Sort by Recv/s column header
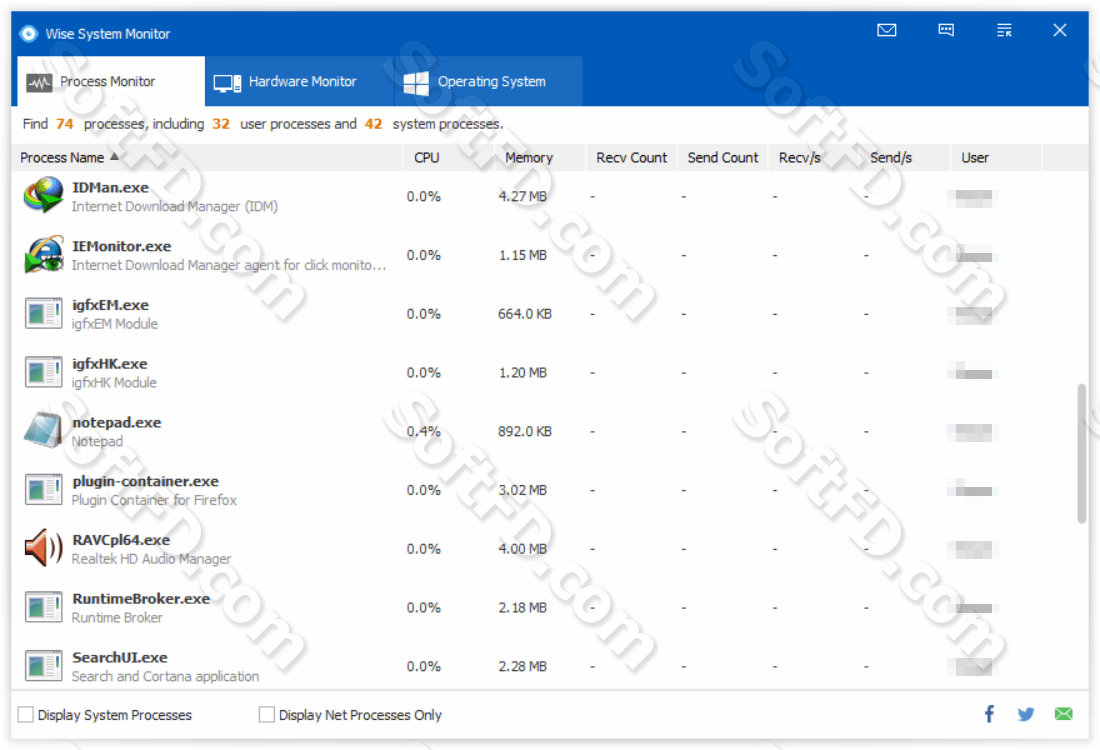The image size is (1100, 750). (814, 158)
